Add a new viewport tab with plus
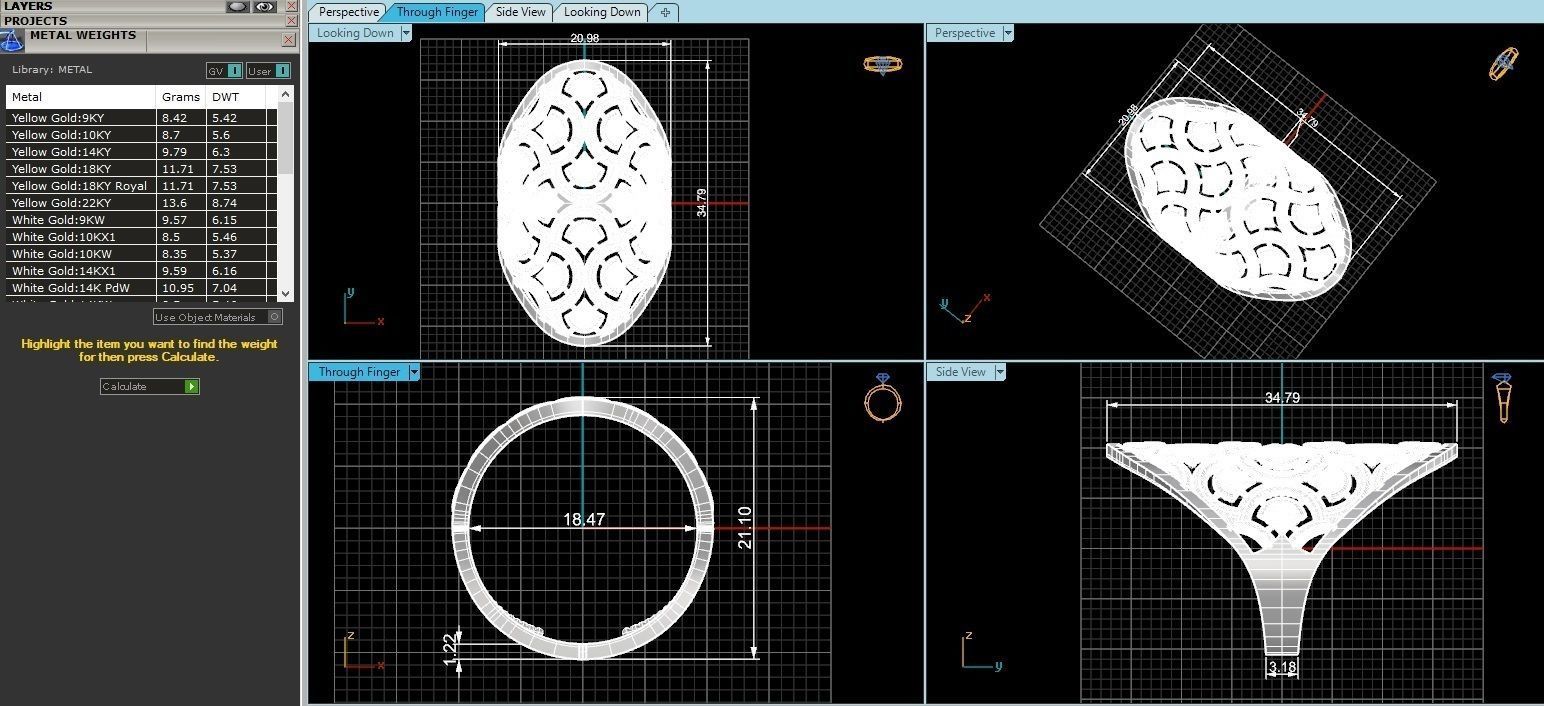This screenshot has height=706, width=1544. [664, 12]
